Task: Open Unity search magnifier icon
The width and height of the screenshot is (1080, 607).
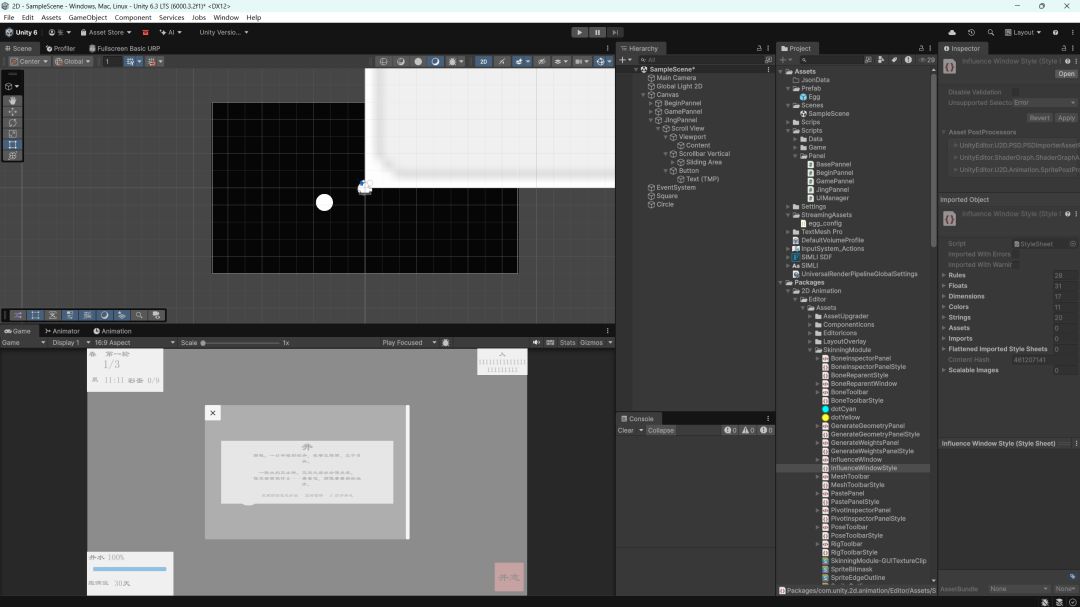Action: [990, 32]
